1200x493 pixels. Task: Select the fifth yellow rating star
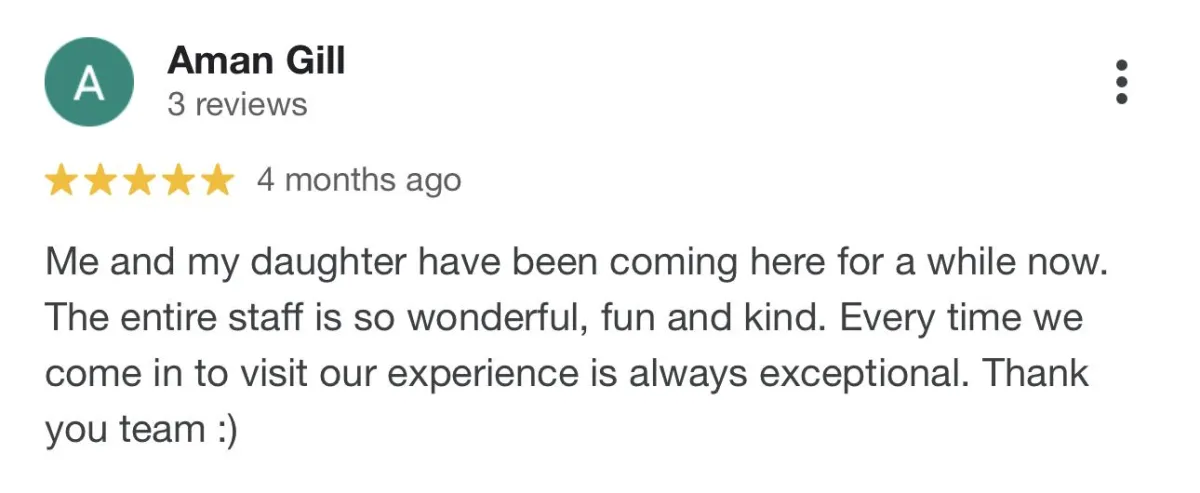point(214,181)
